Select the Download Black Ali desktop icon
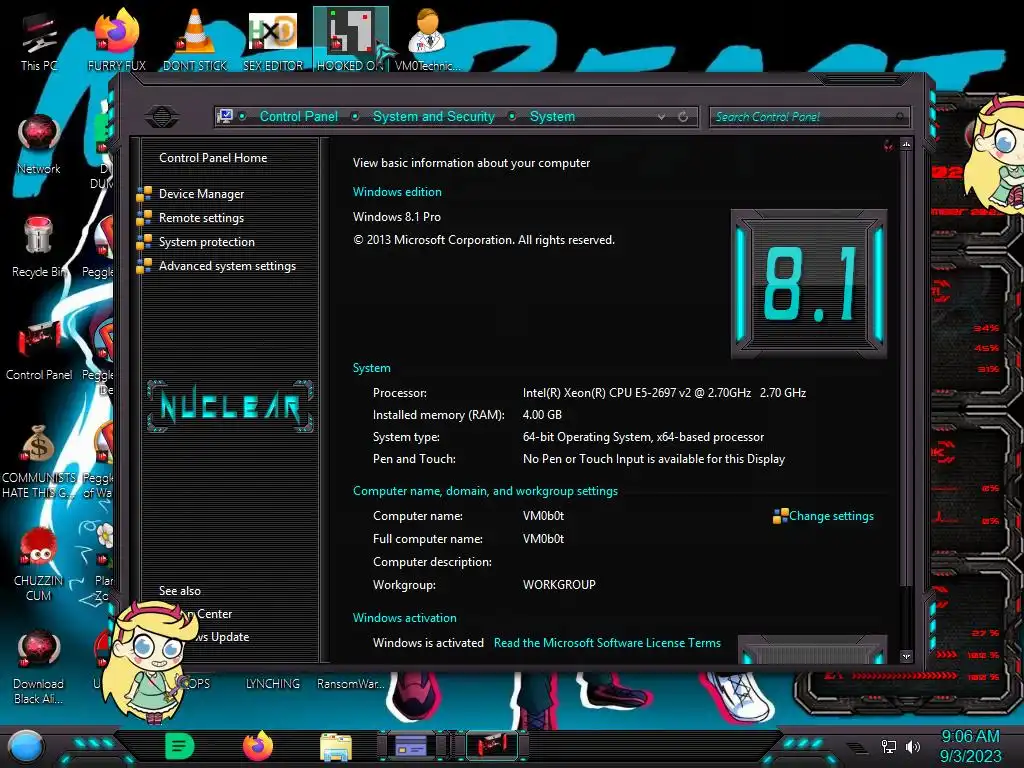1024x768 pixels. click(39, 667)
